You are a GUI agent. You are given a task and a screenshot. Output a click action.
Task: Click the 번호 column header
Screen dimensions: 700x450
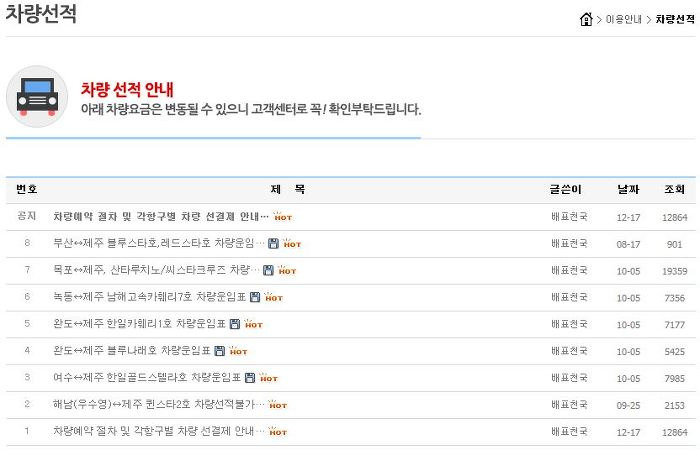(x=27, y=189)
